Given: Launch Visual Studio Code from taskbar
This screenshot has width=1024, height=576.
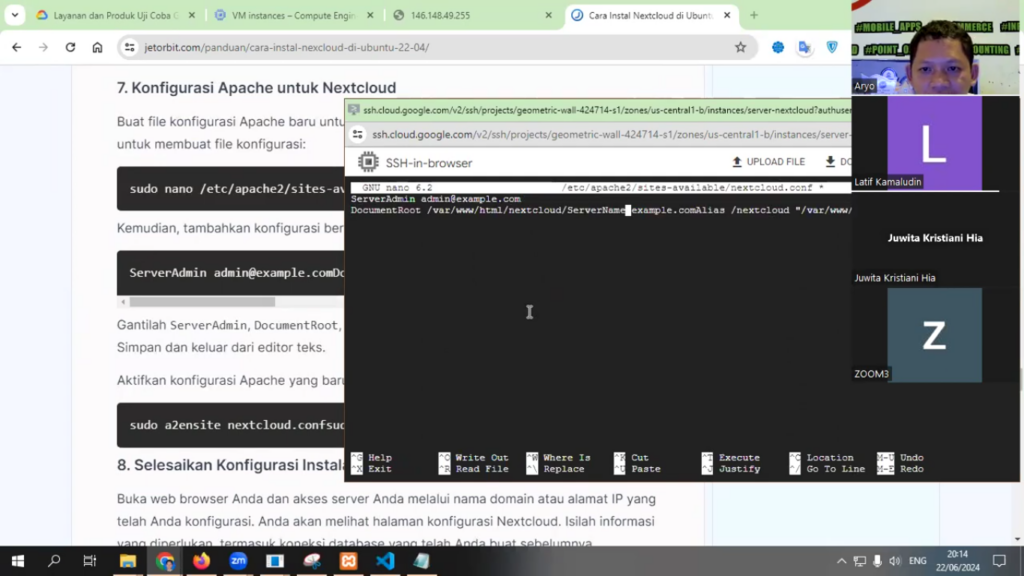Looking at the screenshot, I should [385, 561].
